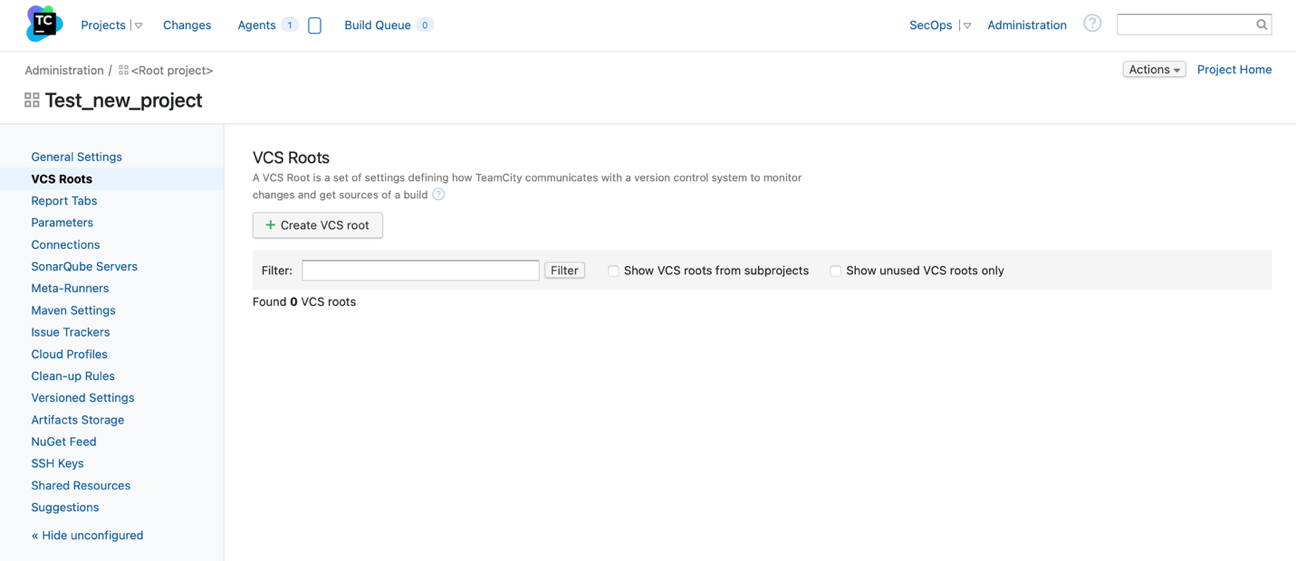This screenshot has height=561, width=1296.
Task: Enable Show VCS roots from subprojects
Action: (614, 270)
